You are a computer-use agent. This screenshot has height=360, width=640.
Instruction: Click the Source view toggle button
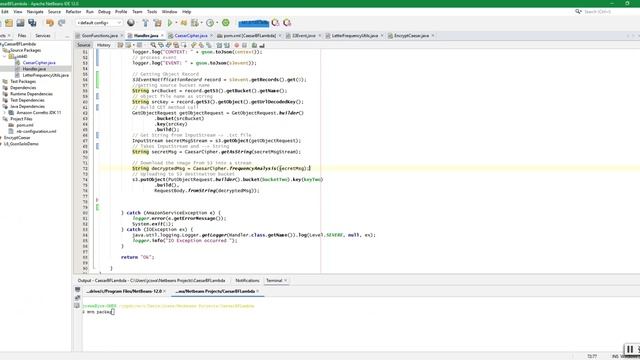pos(84,45)
